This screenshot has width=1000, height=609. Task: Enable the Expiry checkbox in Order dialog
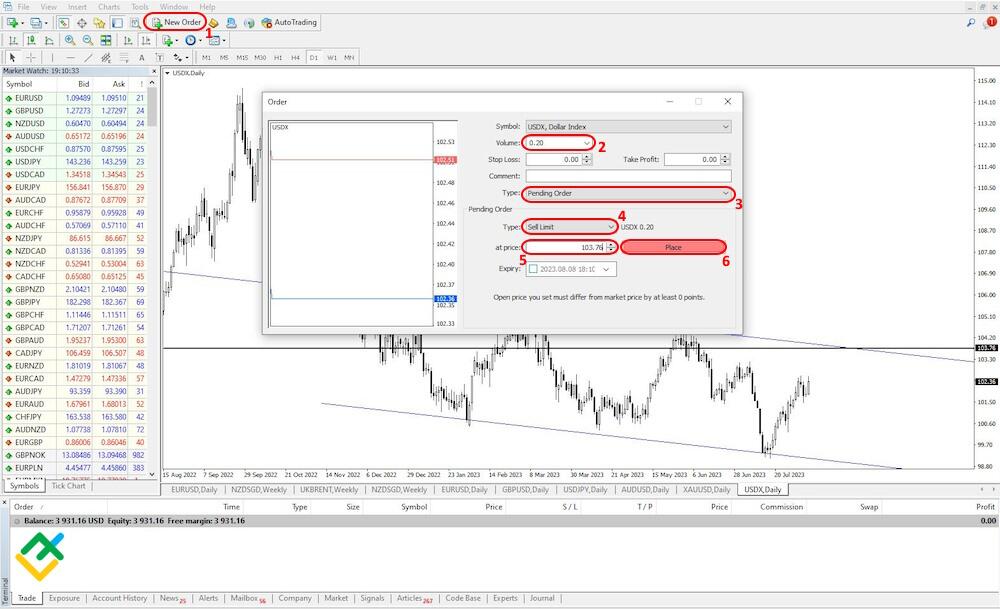pos(533,269)
